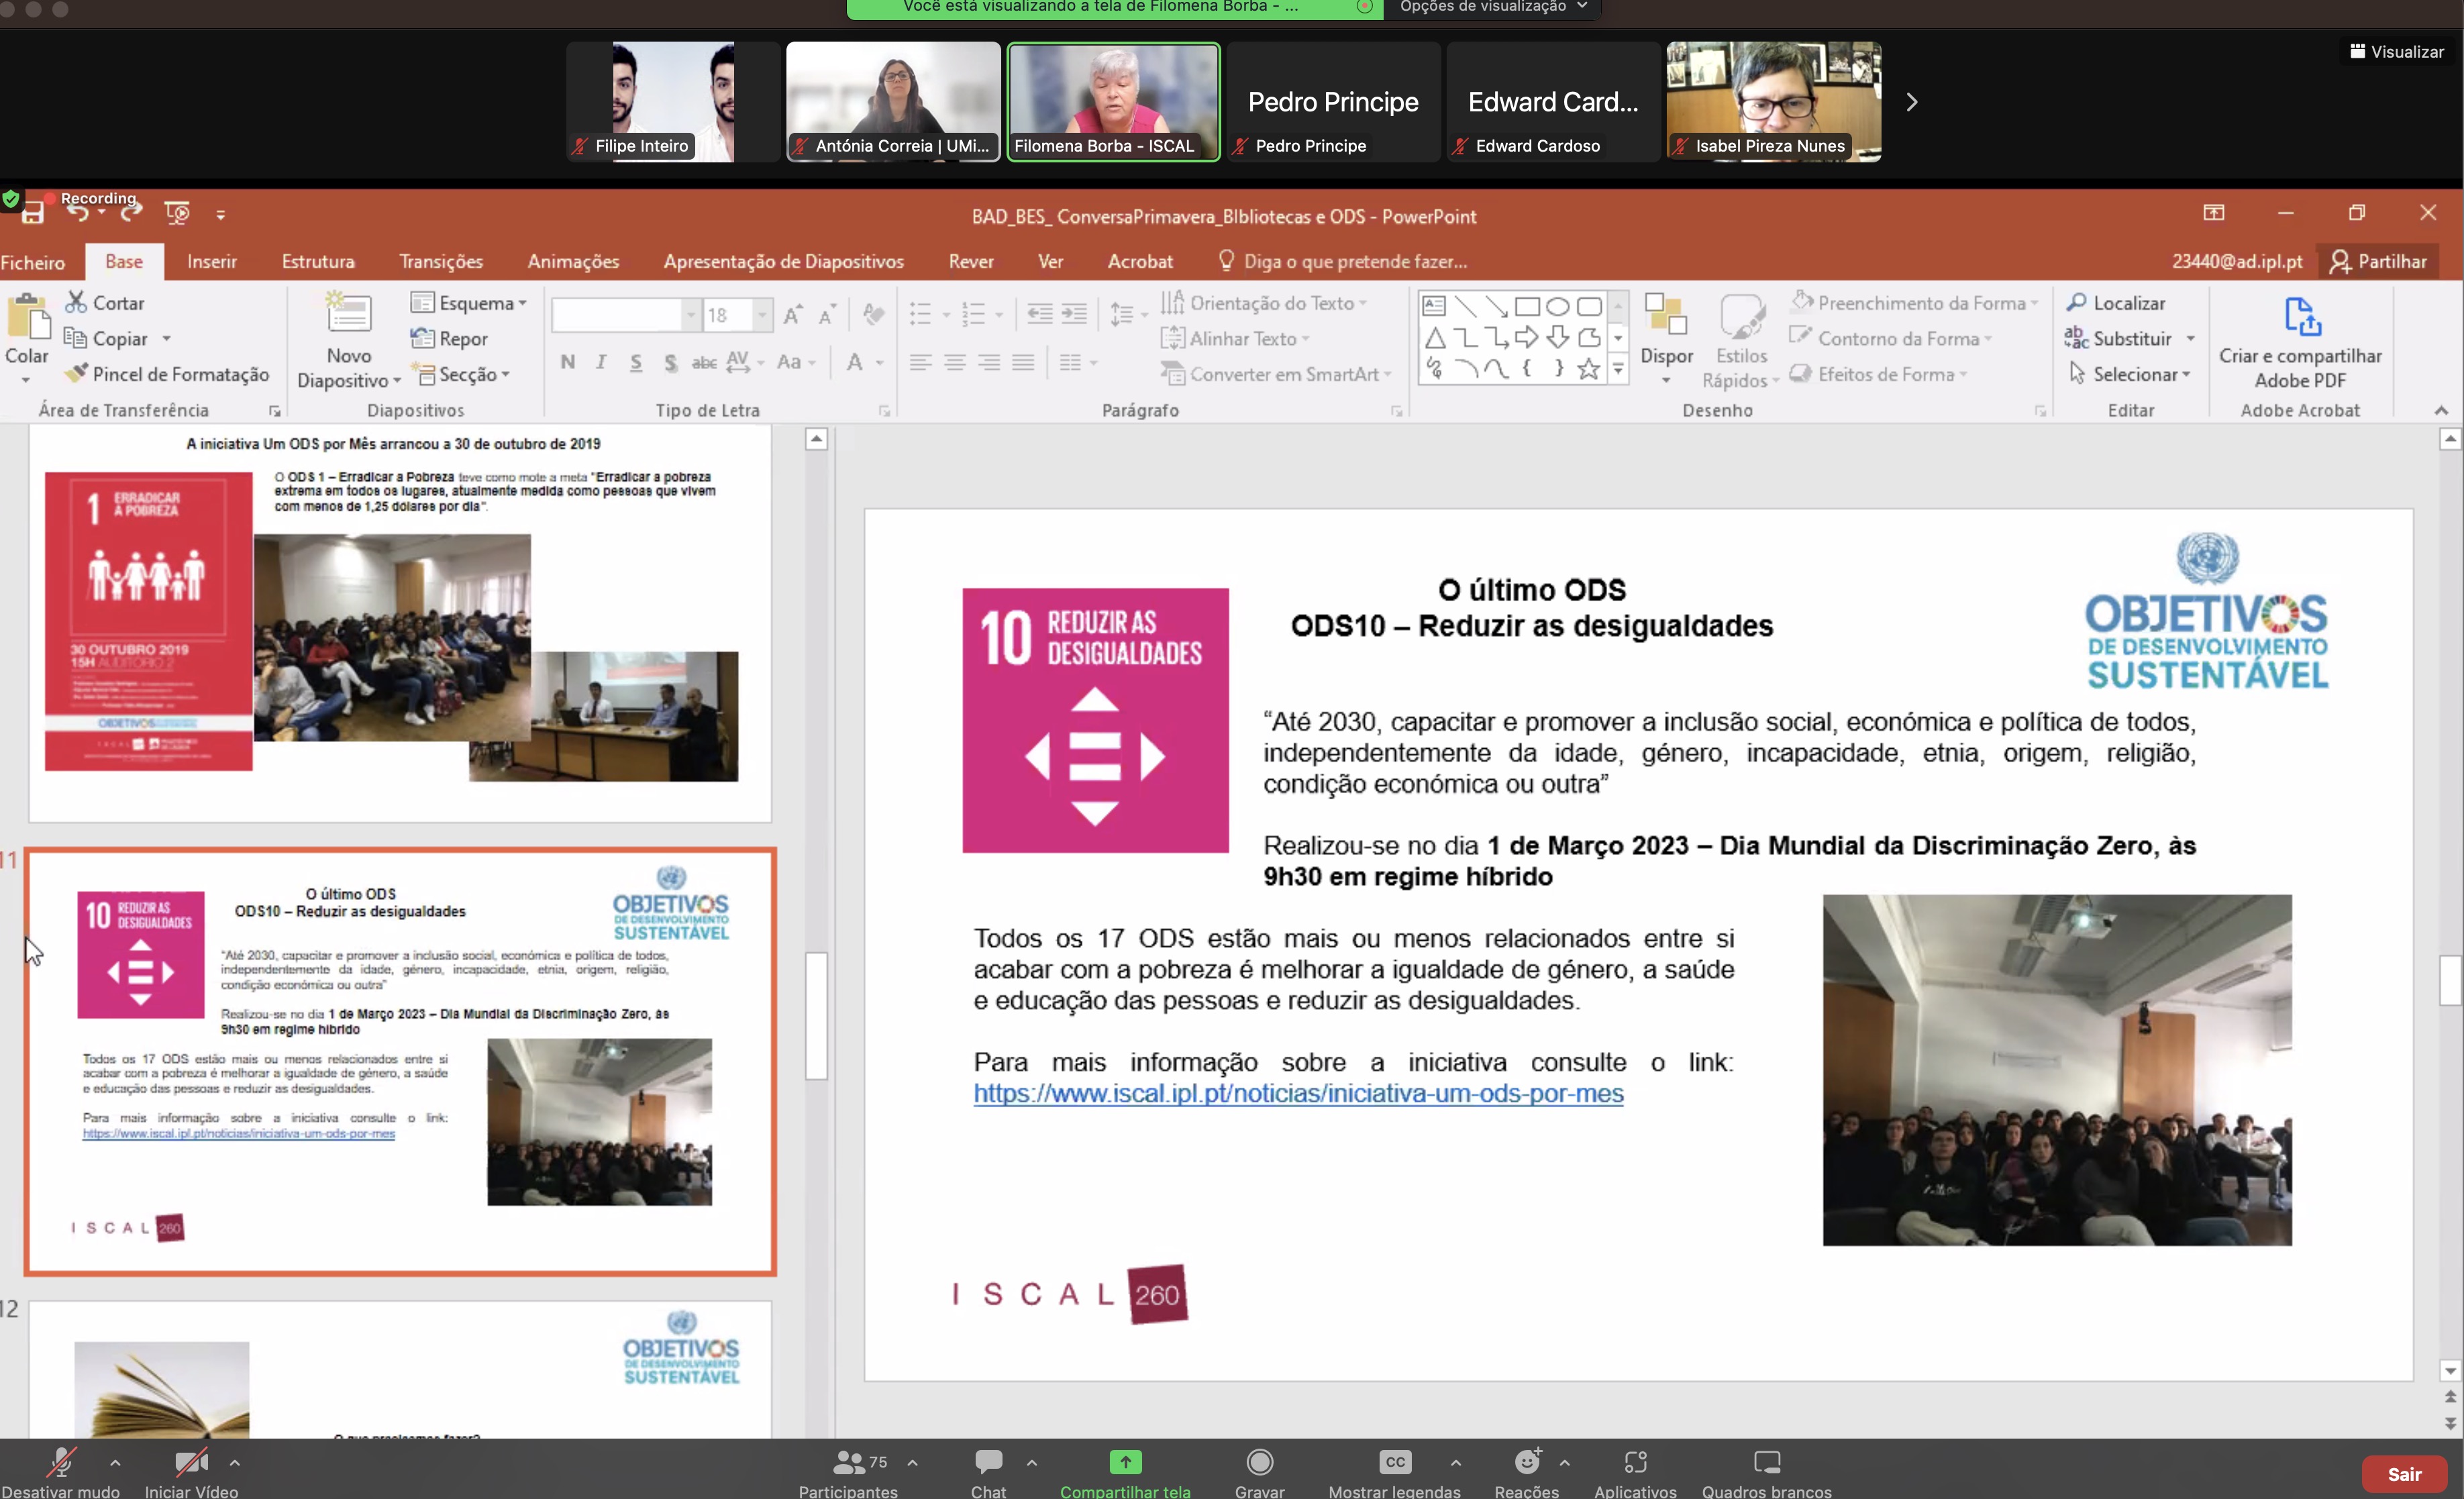The height and width of the screenshot is (1499, 2464).
Task: Increase list indent level icon
Action: pos(1074,315)
